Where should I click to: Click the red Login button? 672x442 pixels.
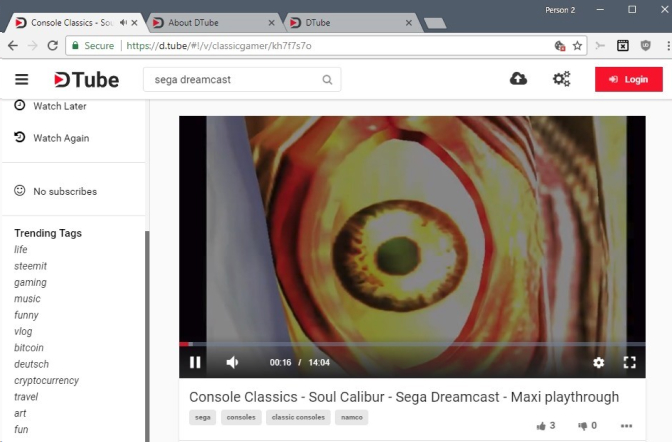(629, 79)
